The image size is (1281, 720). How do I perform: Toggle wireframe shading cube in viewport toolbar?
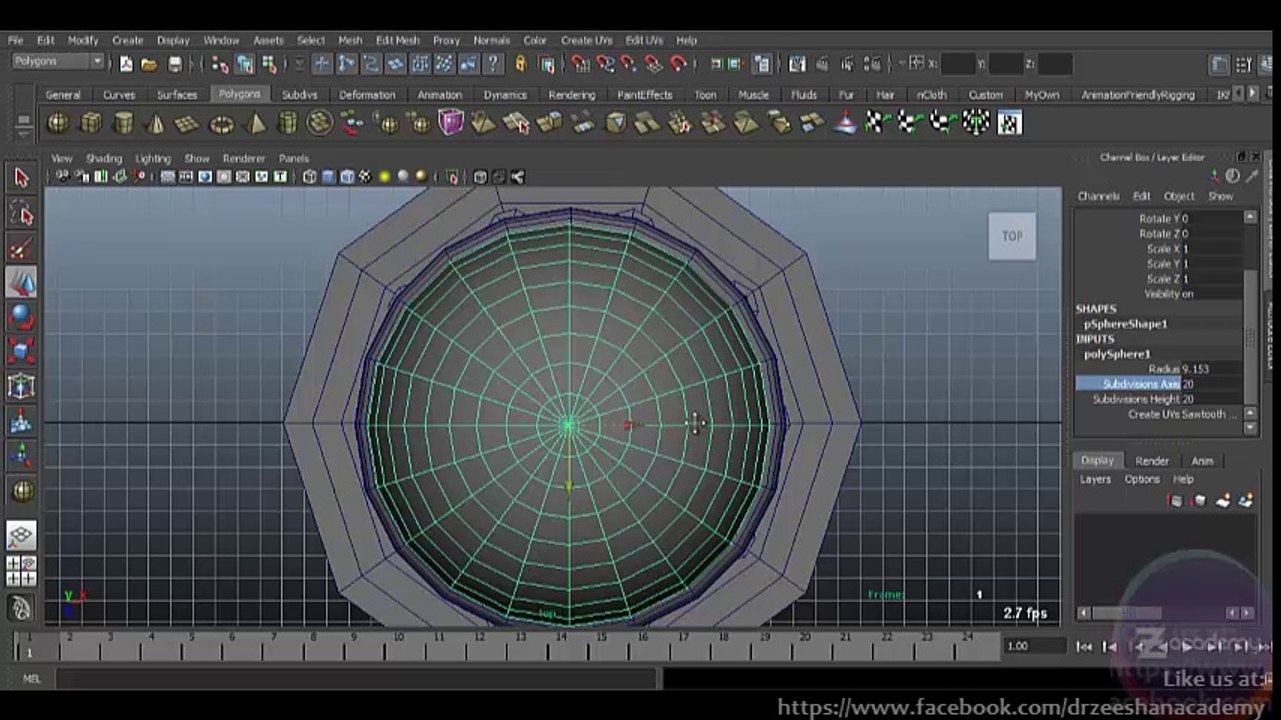point(310,177)
